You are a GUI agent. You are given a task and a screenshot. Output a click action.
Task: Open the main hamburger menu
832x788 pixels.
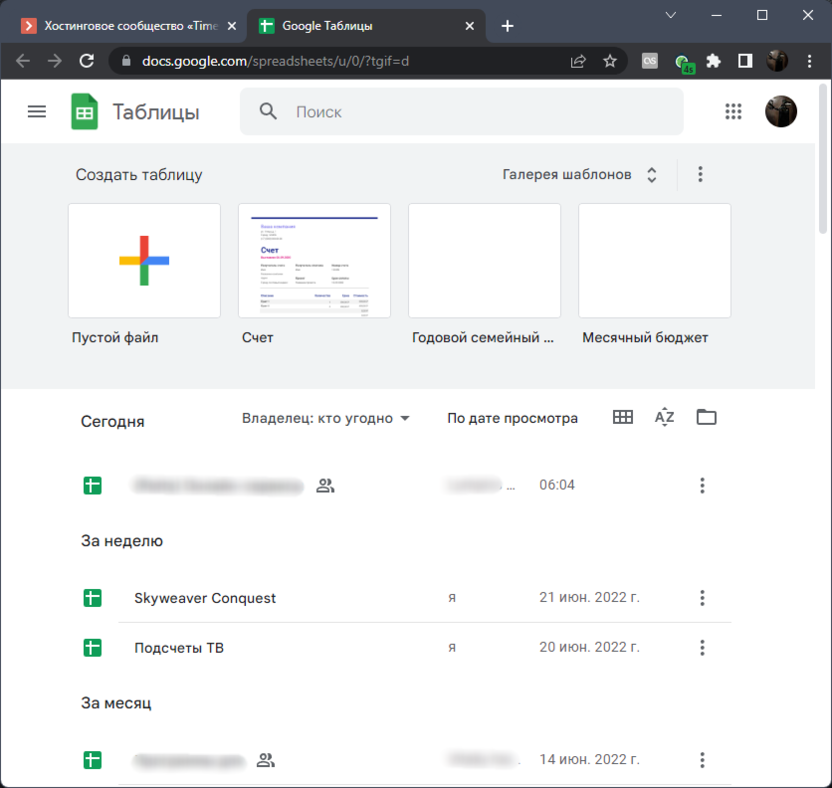(37, 112)
